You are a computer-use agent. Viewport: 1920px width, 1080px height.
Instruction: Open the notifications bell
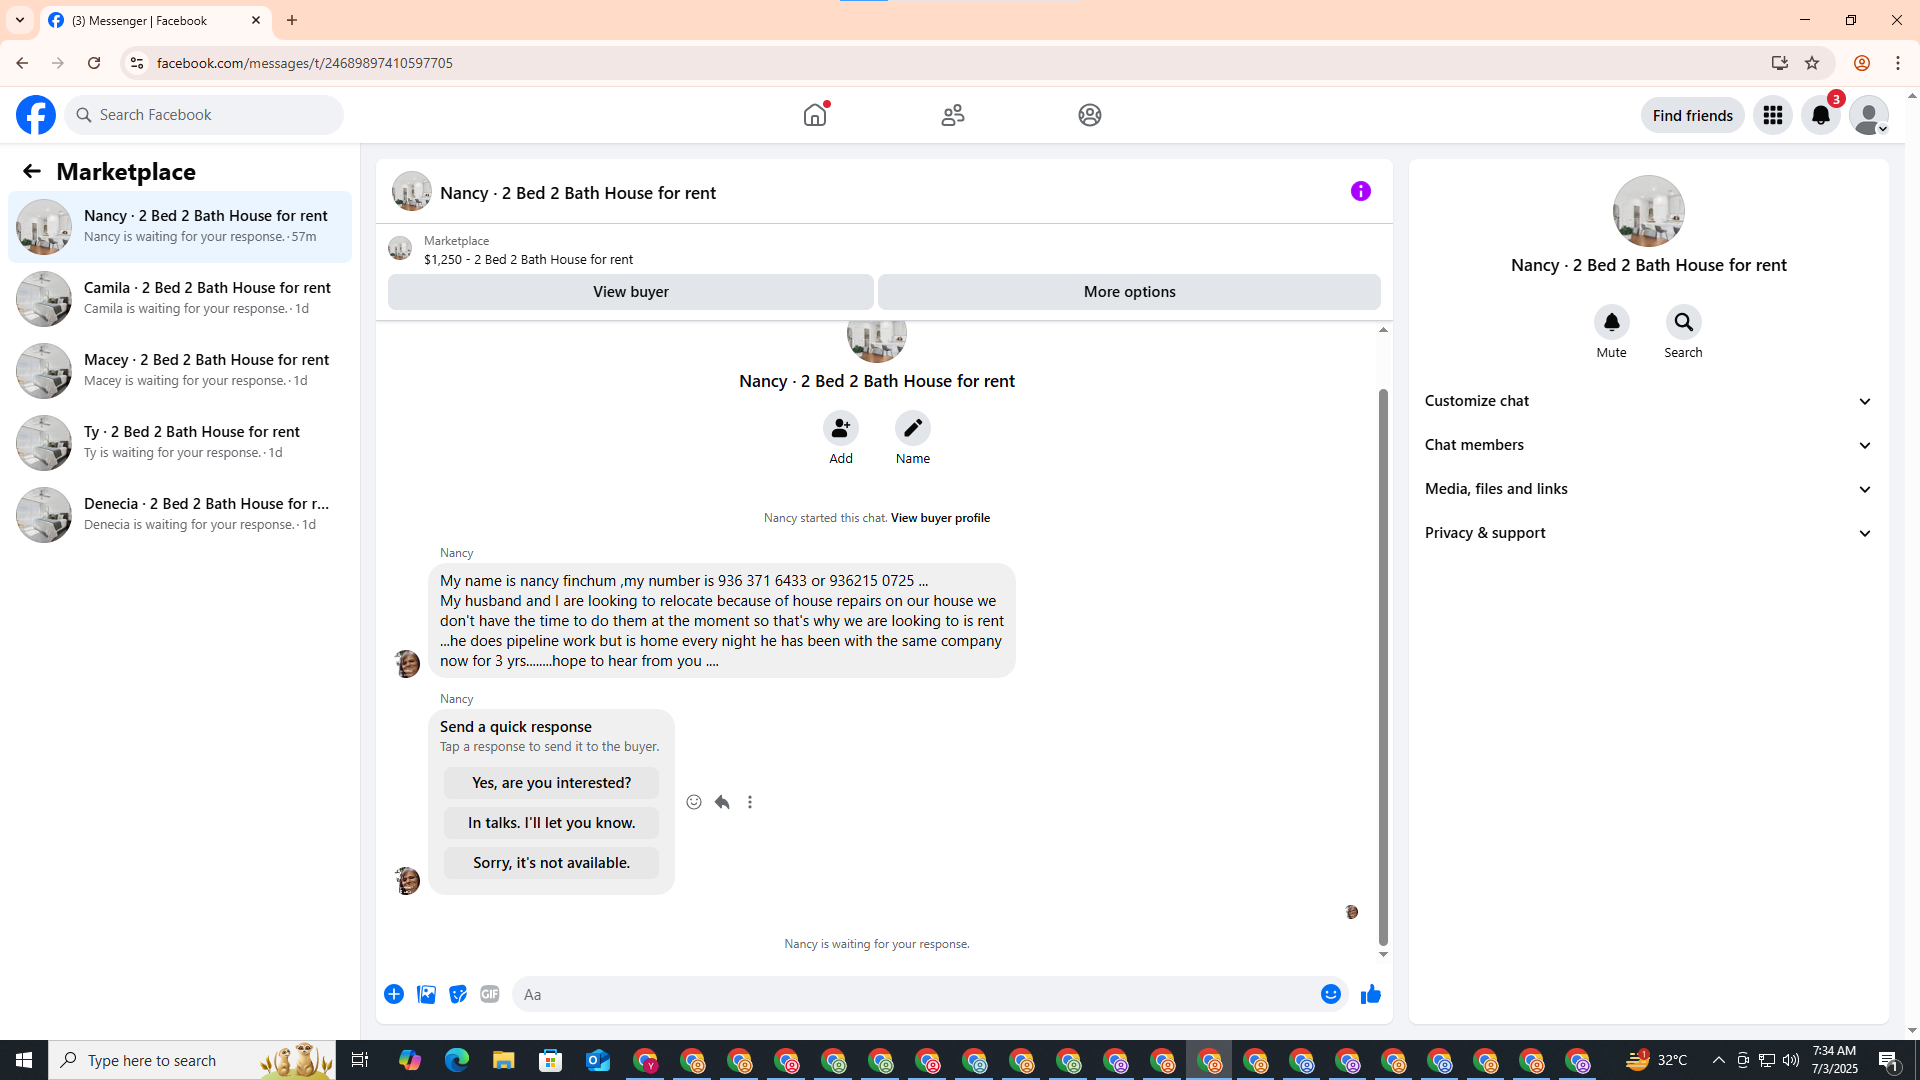click(x=1820, y=115)
